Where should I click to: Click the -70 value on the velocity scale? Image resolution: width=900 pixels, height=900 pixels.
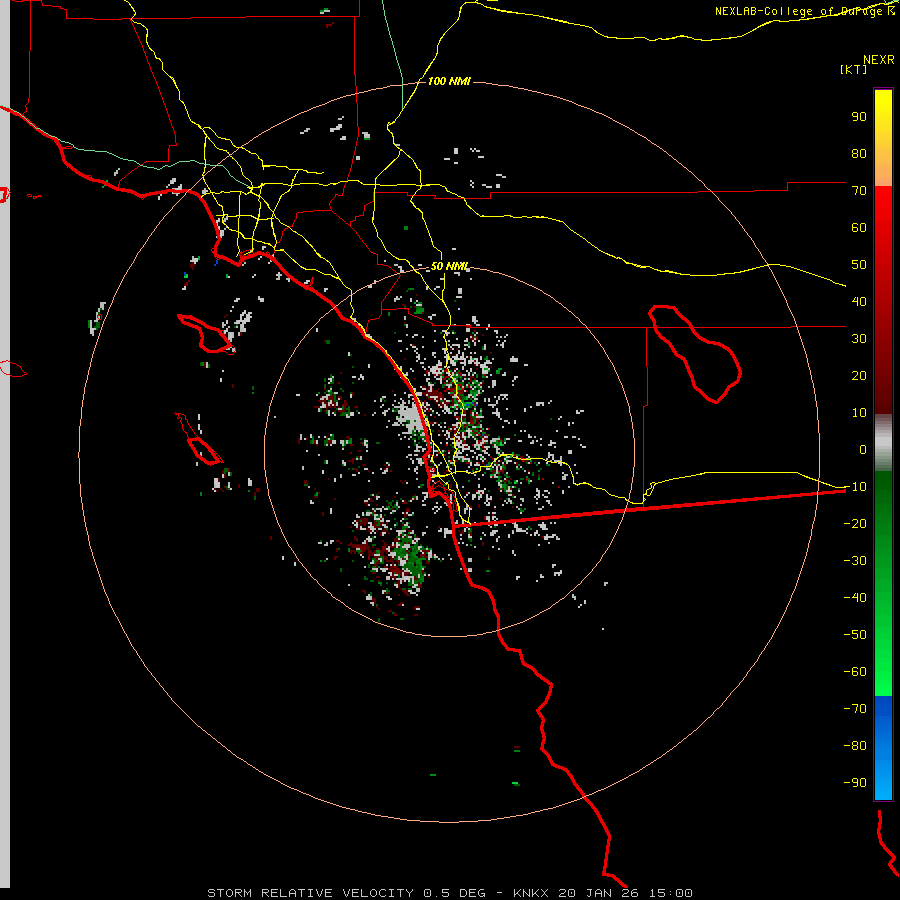855,709
